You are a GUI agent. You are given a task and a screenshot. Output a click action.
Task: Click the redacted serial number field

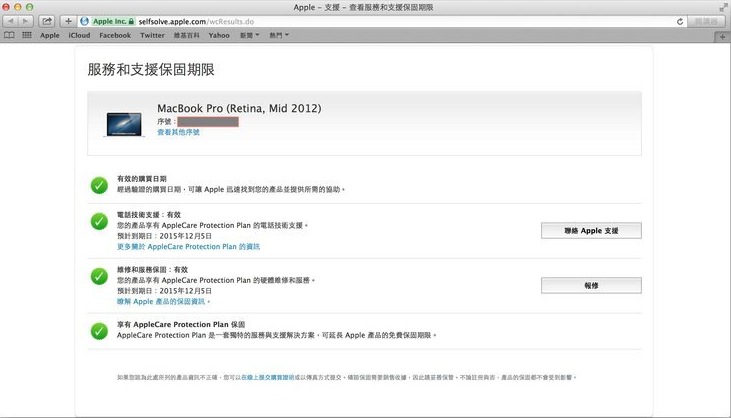tap(208, 122)
